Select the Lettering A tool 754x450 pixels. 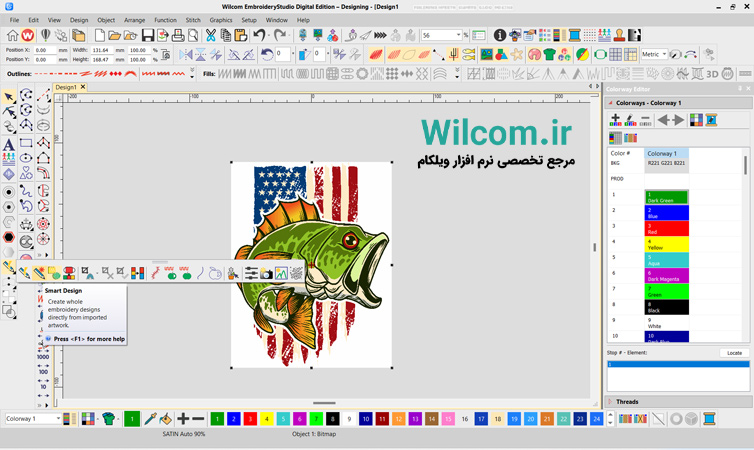(9, 145)
